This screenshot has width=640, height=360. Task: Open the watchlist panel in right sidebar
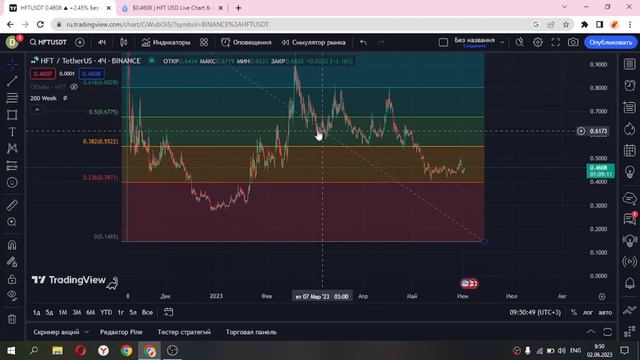coord(630,64)
